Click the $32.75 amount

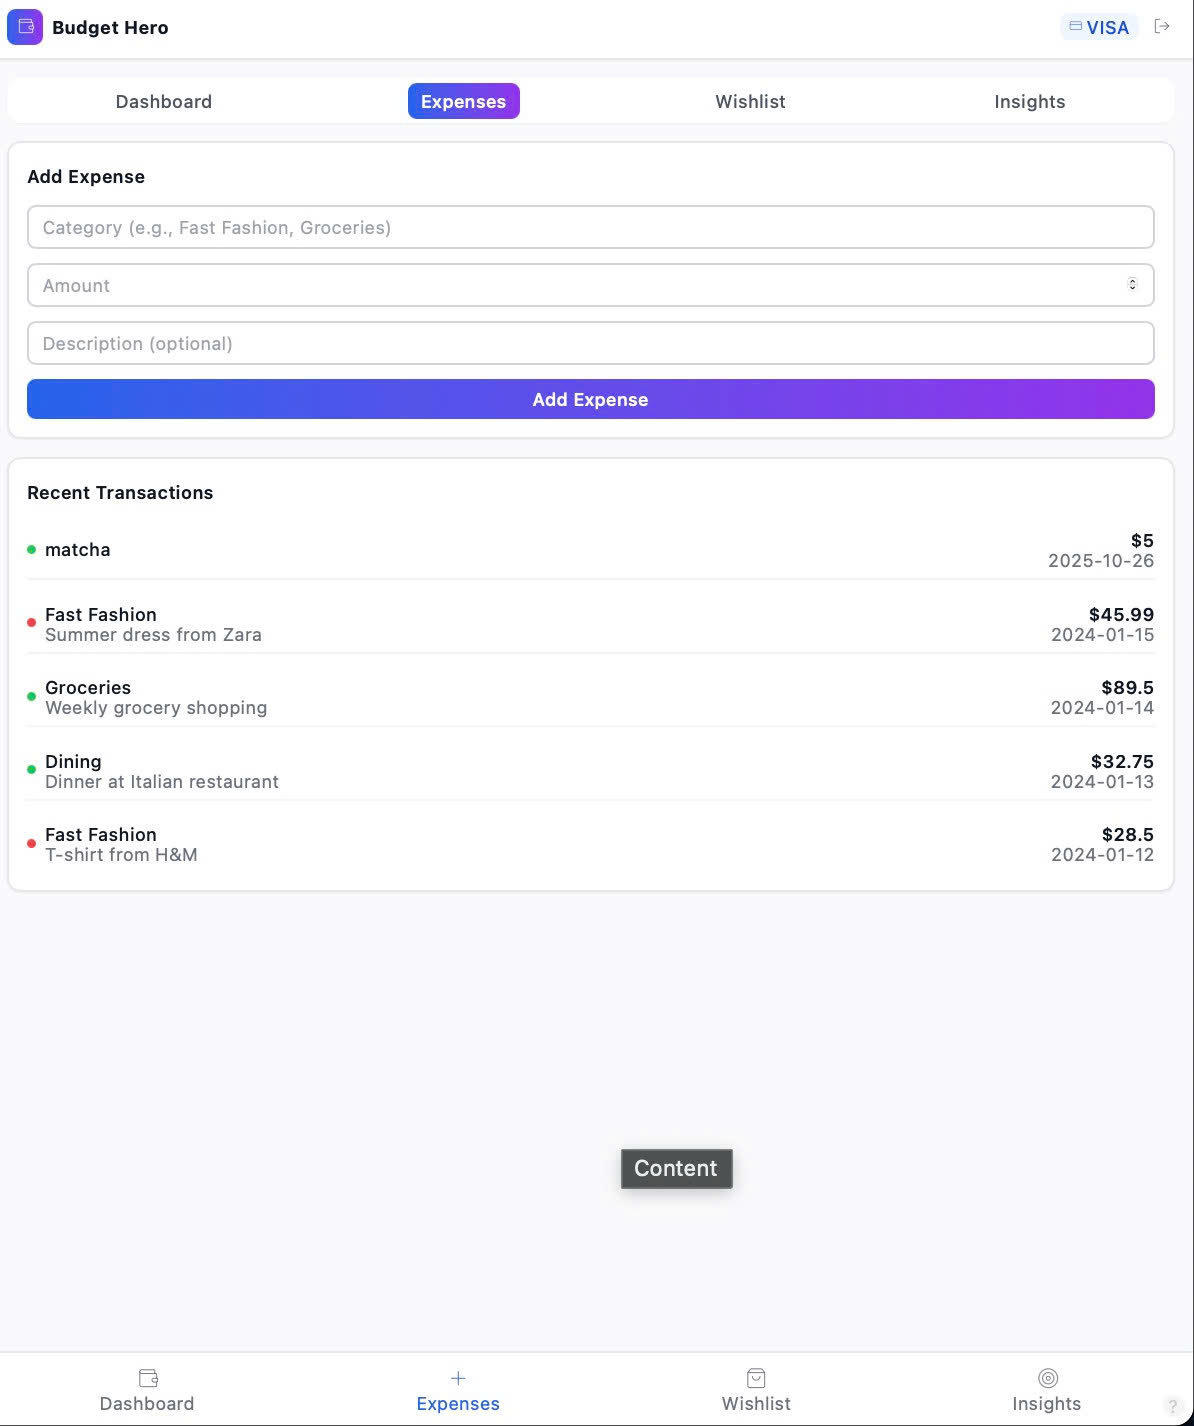point(1122,761)
